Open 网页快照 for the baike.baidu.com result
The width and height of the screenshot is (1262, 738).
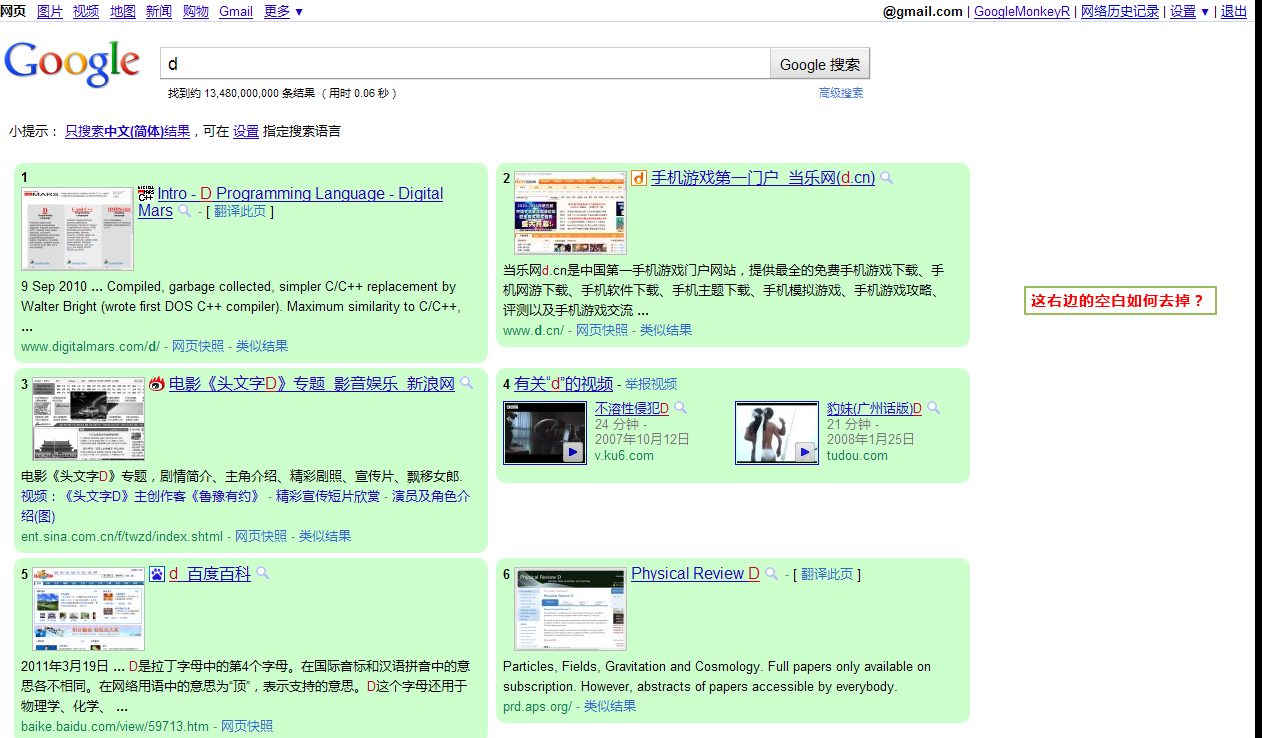(247, 726)
